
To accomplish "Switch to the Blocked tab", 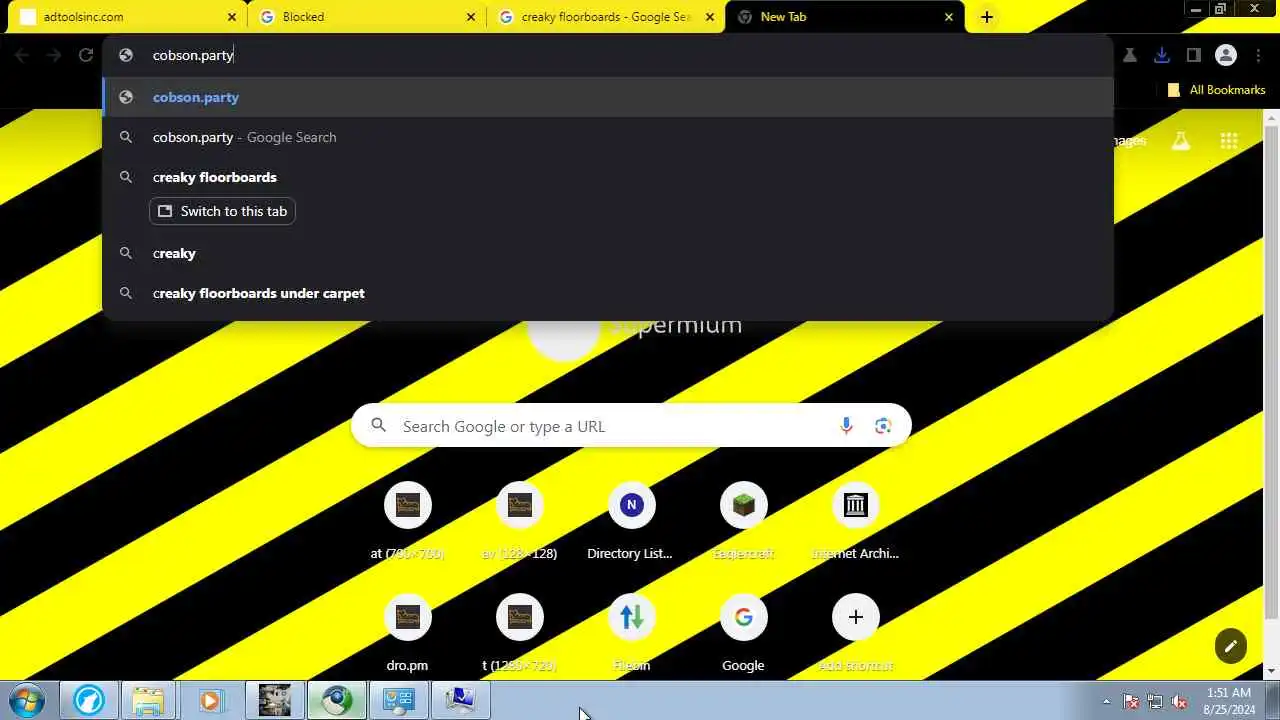I will (x=366, y=17).
